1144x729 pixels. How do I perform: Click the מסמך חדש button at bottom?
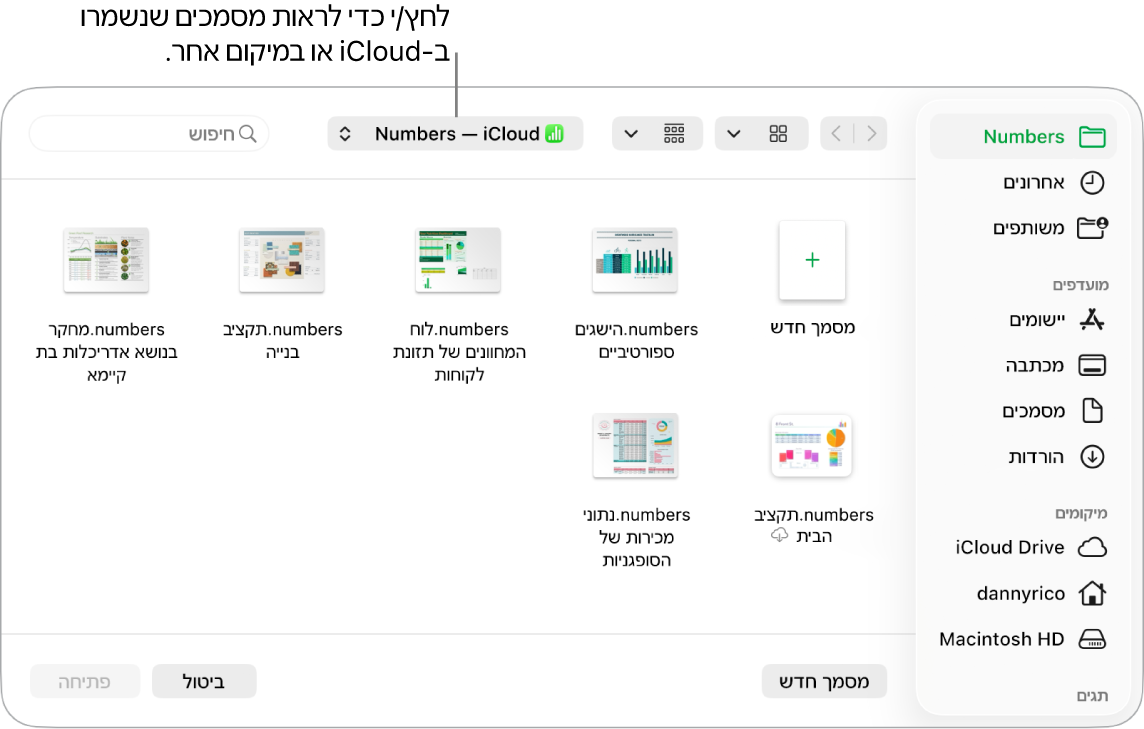[824, 682]
